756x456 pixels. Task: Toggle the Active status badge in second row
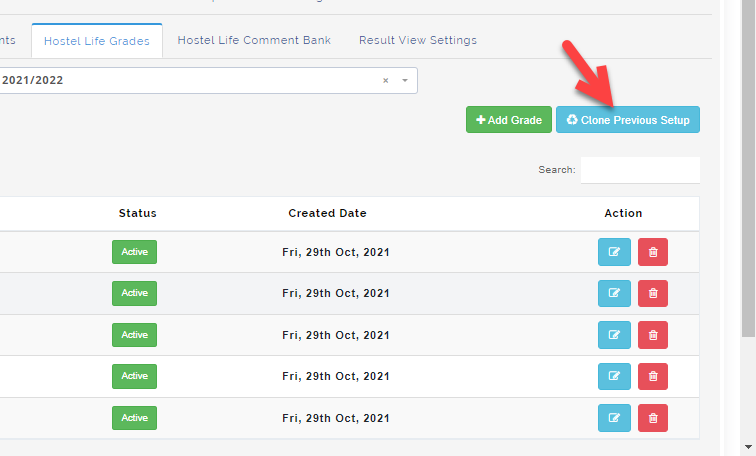135,293
